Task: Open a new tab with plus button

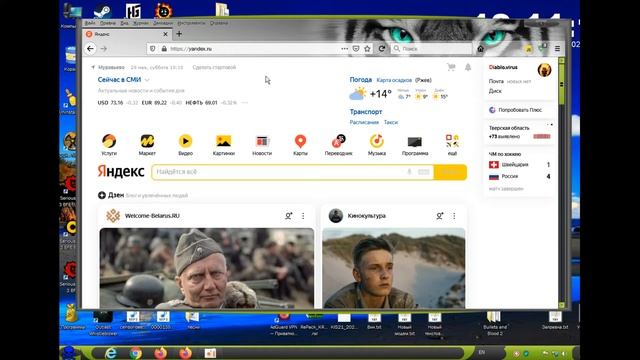Action: click(179, 34)
